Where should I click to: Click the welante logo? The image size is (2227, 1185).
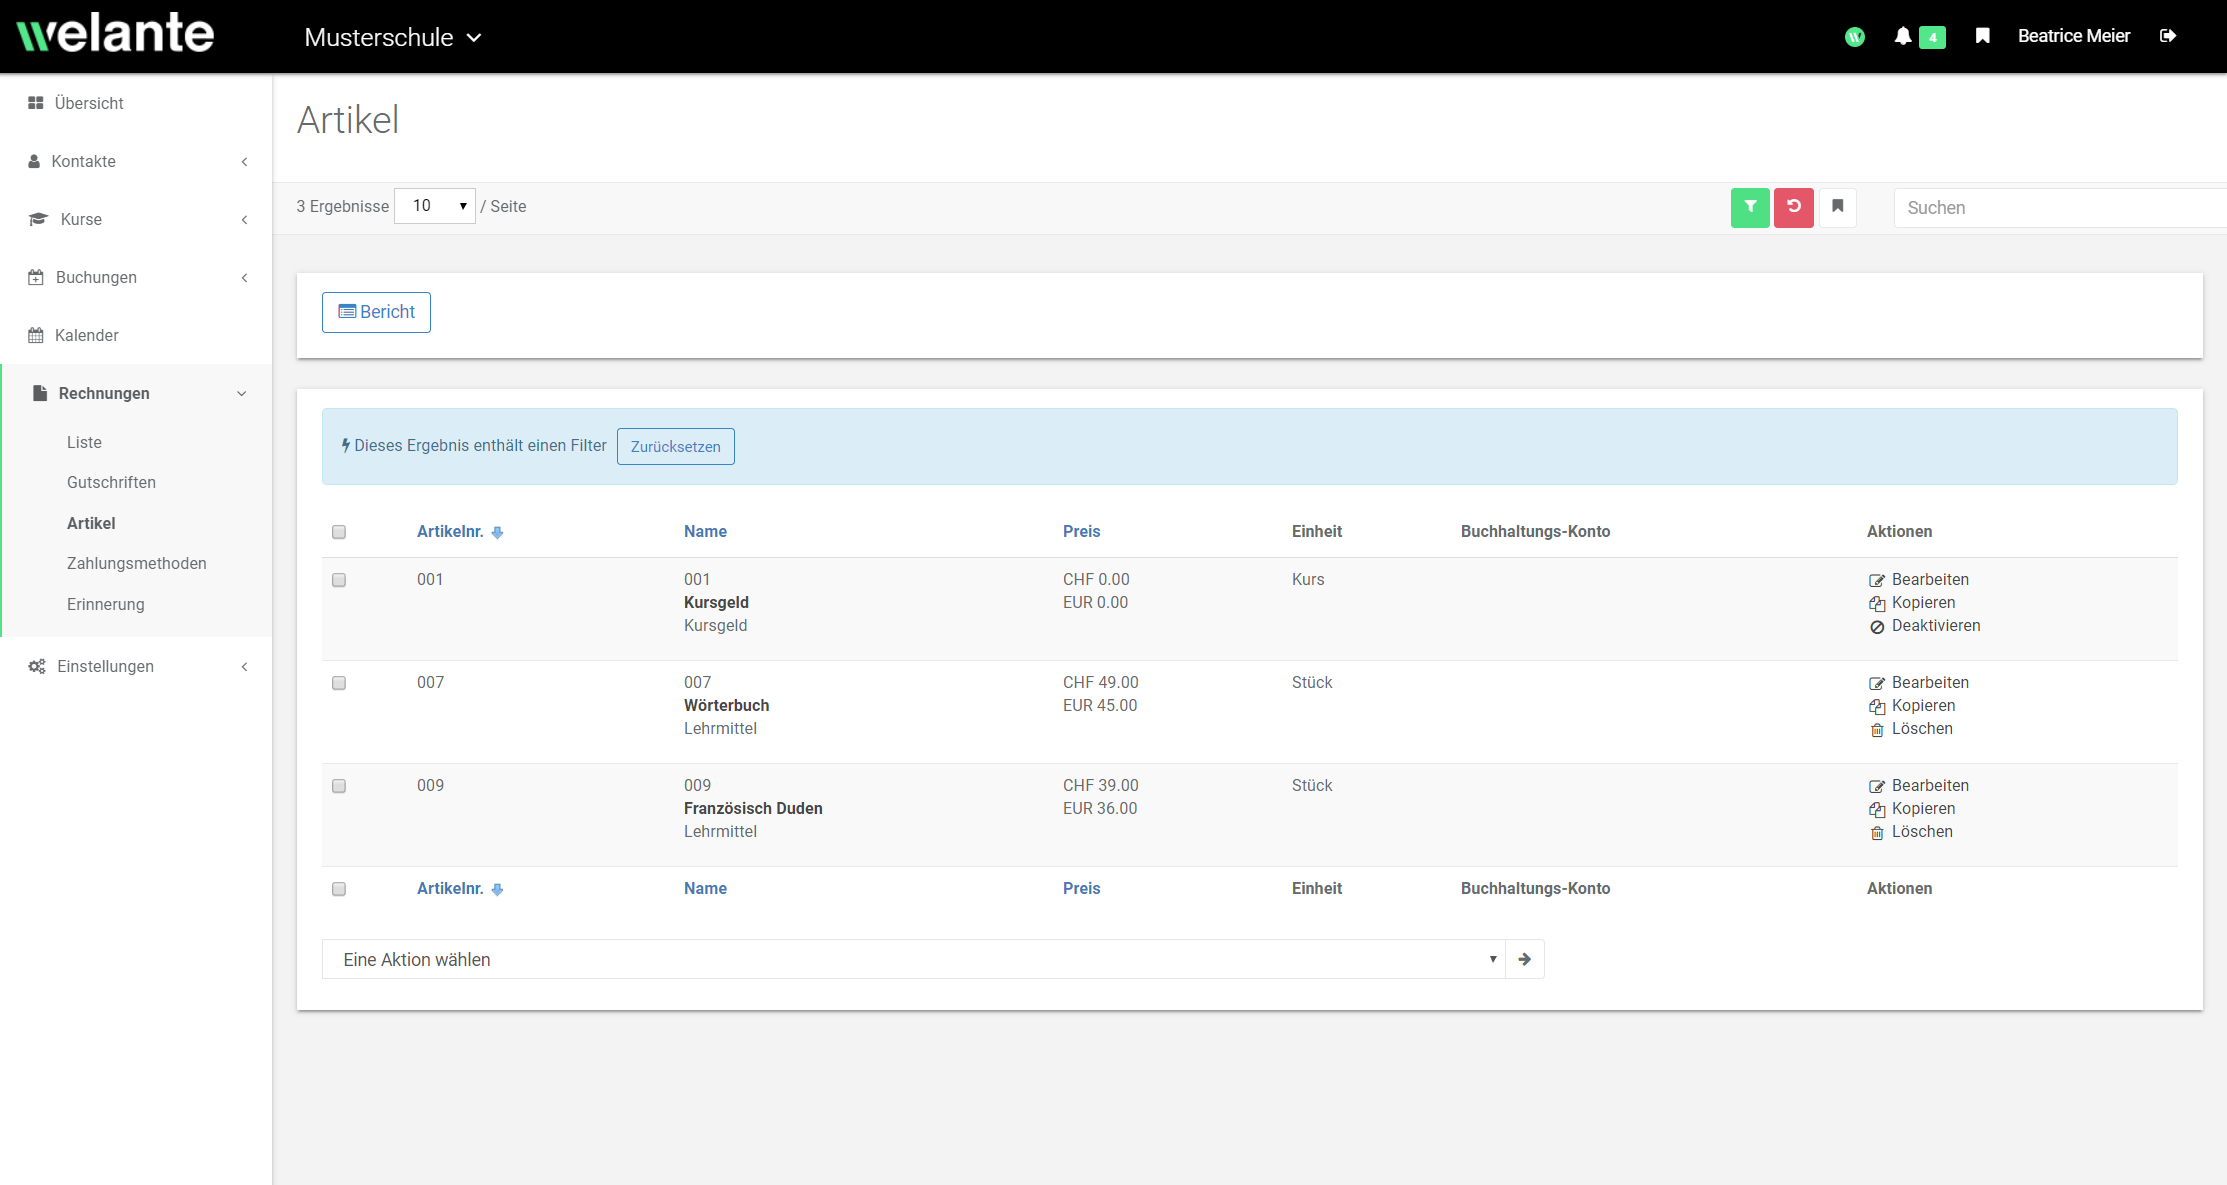pyautogui.click(x=116, y=34)
